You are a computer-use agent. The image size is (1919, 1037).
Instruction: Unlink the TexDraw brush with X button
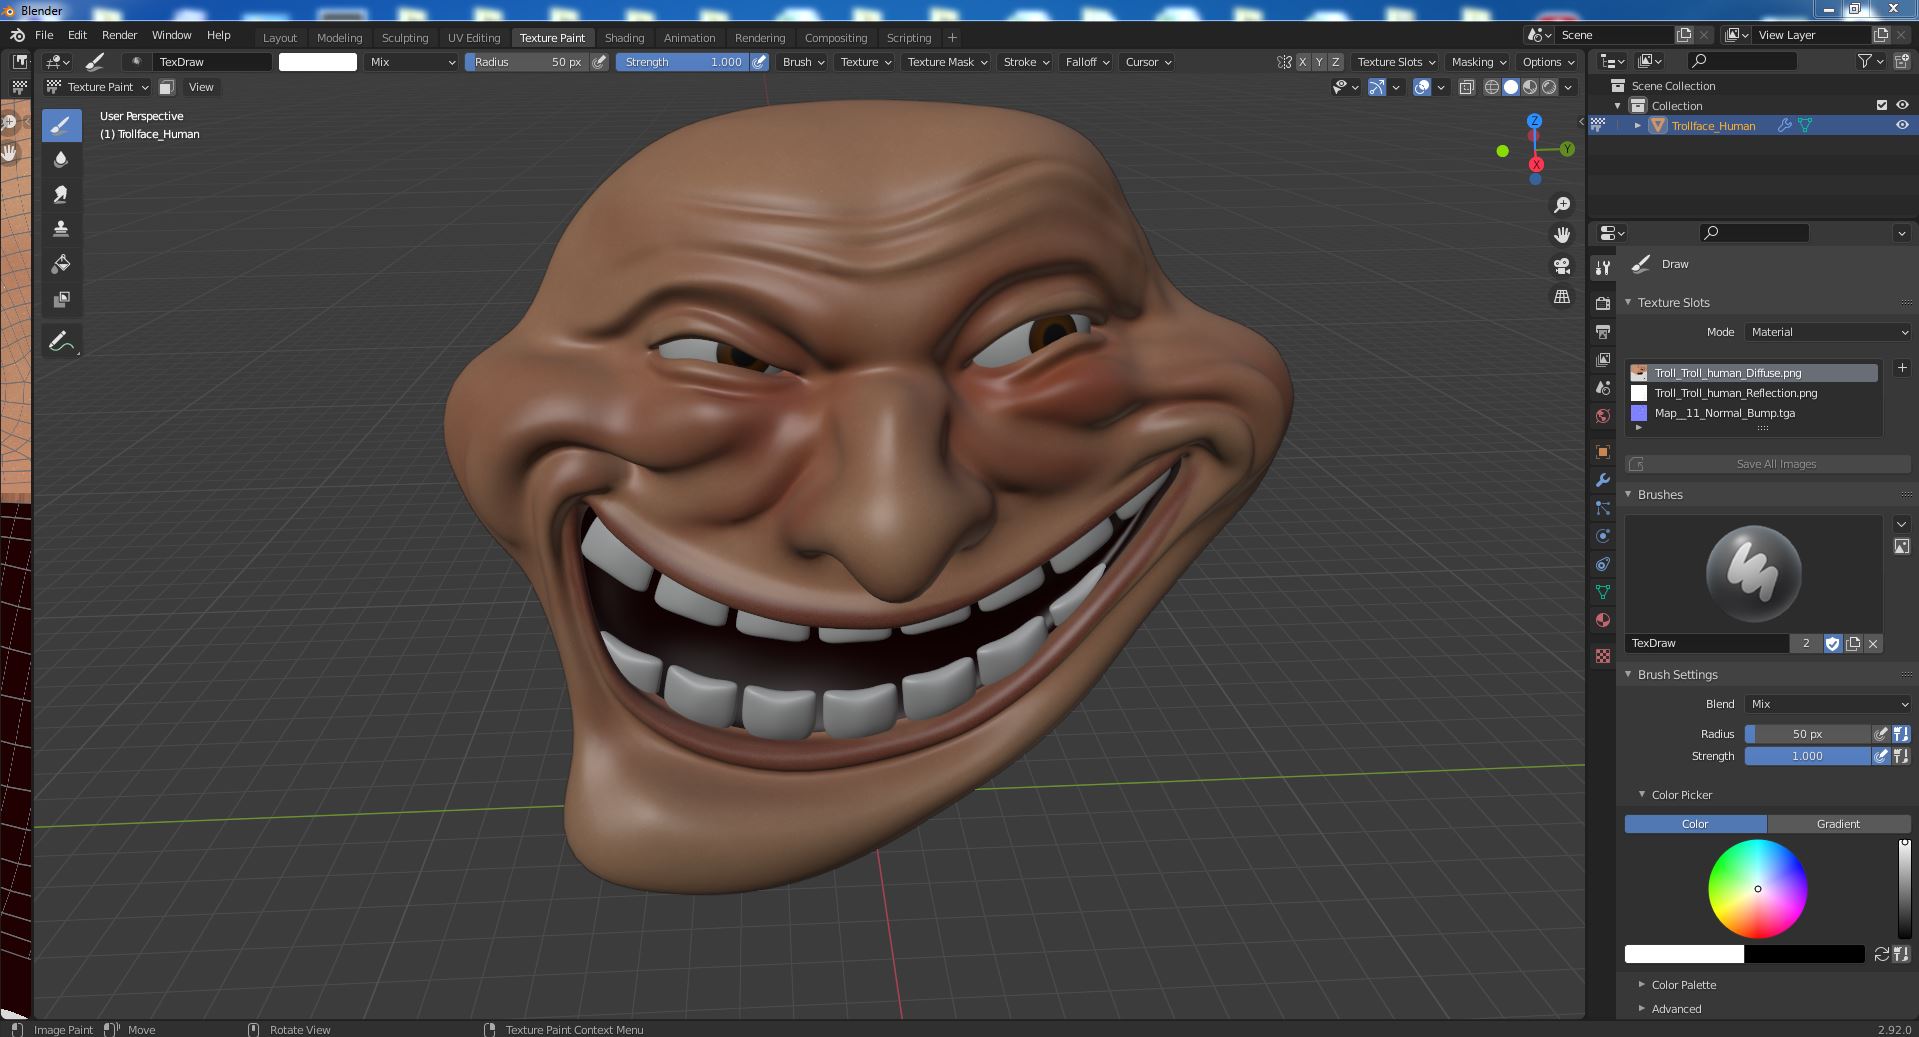(1873, 643)
